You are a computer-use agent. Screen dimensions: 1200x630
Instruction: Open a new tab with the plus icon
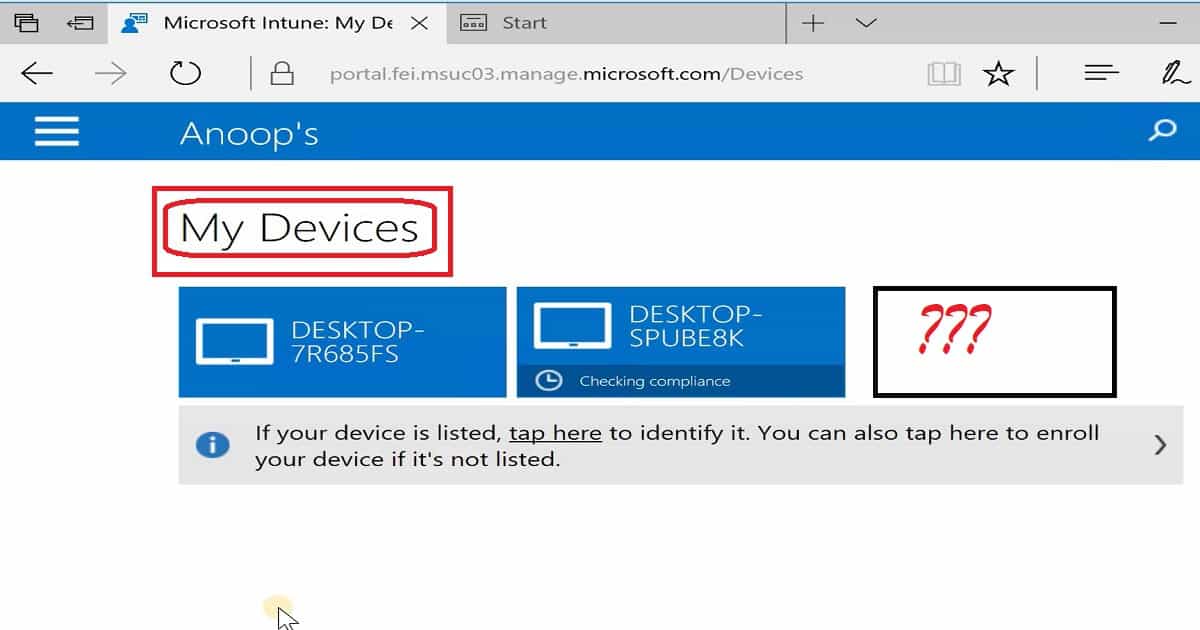[x=814, y=23]
